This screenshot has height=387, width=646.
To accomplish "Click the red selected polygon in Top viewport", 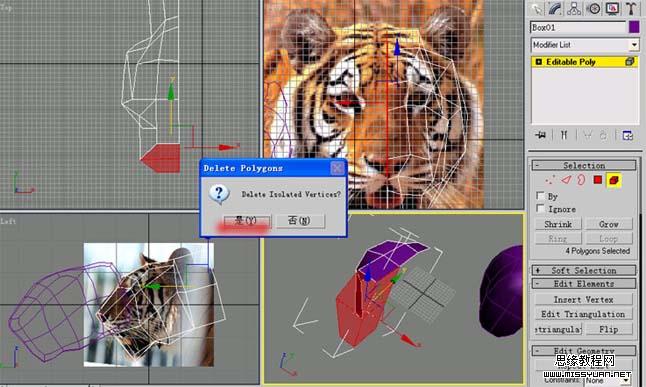I will pos(162,158).
